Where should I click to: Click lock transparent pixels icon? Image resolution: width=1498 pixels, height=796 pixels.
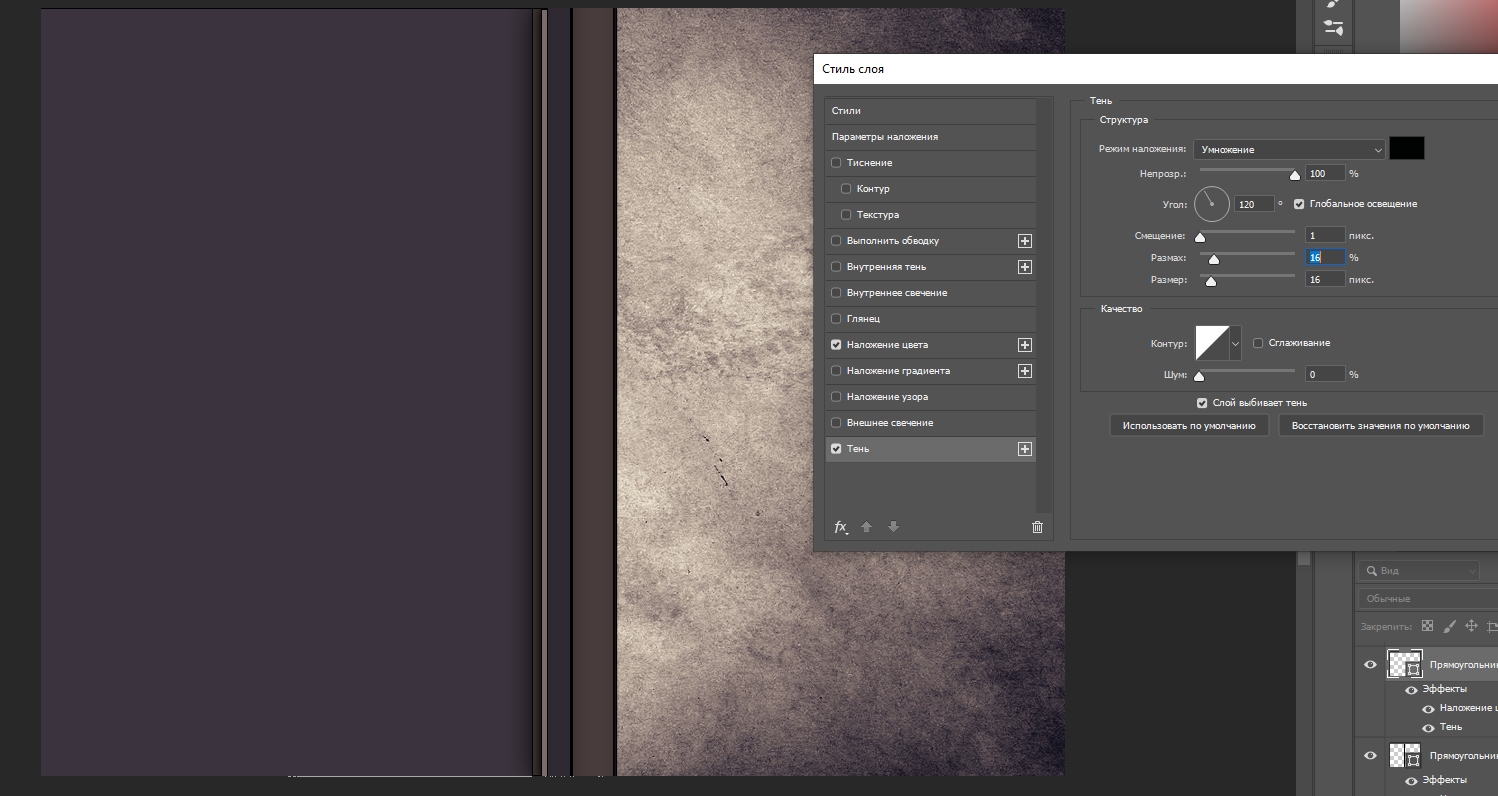1428,626
